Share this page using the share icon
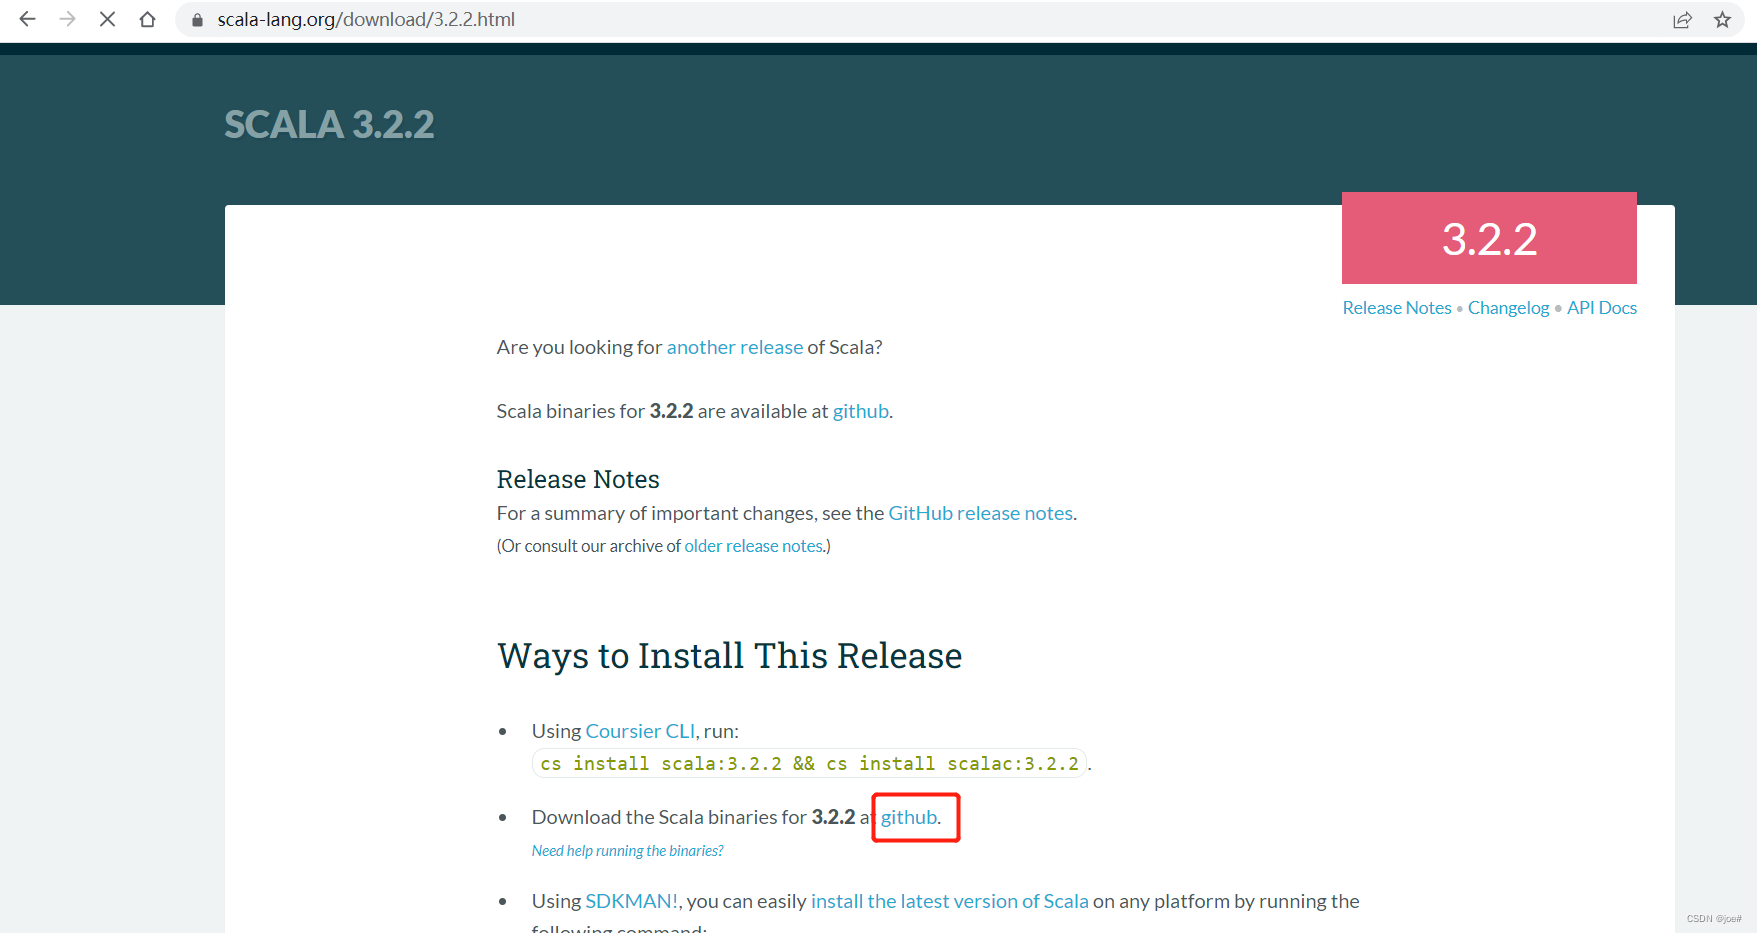The width and height of the screenshot is (1757, 933). tap(1682, 20)
